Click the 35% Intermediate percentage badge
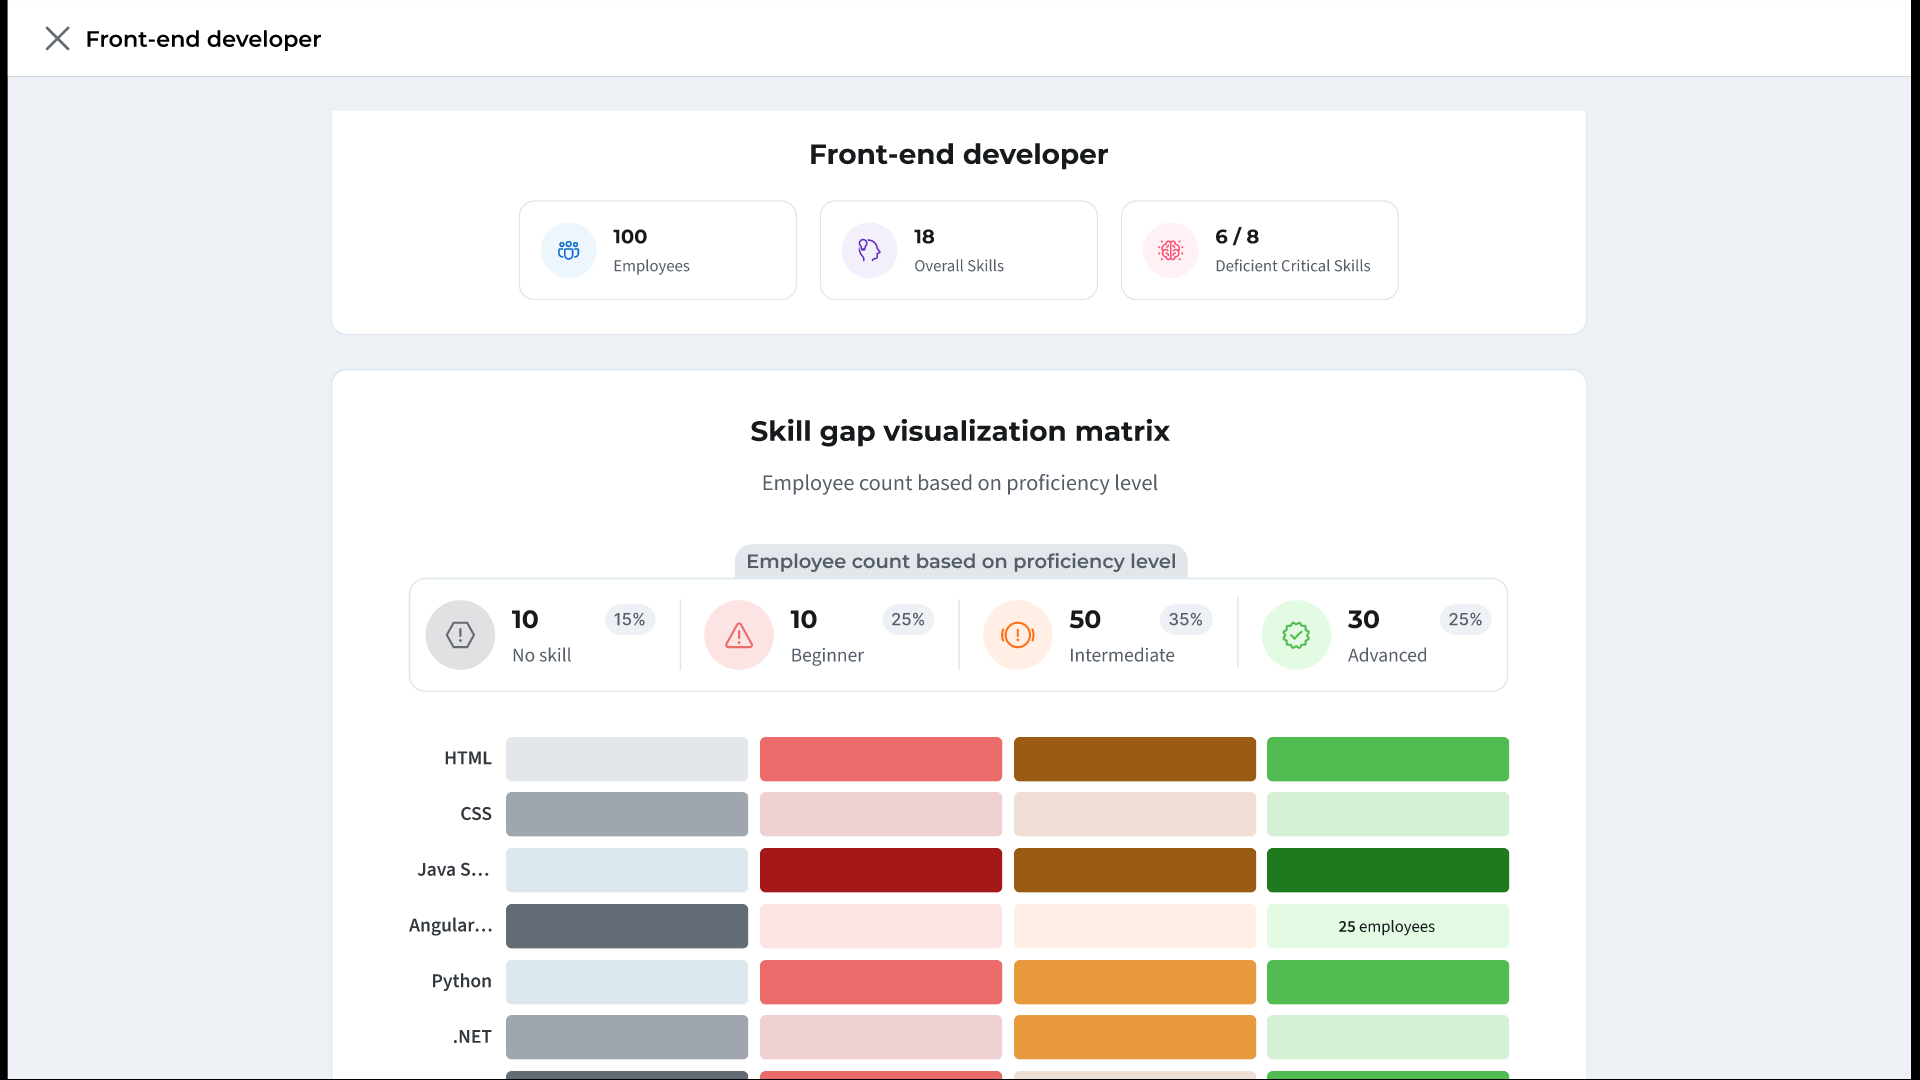Image resolution: width=1920 pixels, height=1080 pixels. pos(1185,620)
